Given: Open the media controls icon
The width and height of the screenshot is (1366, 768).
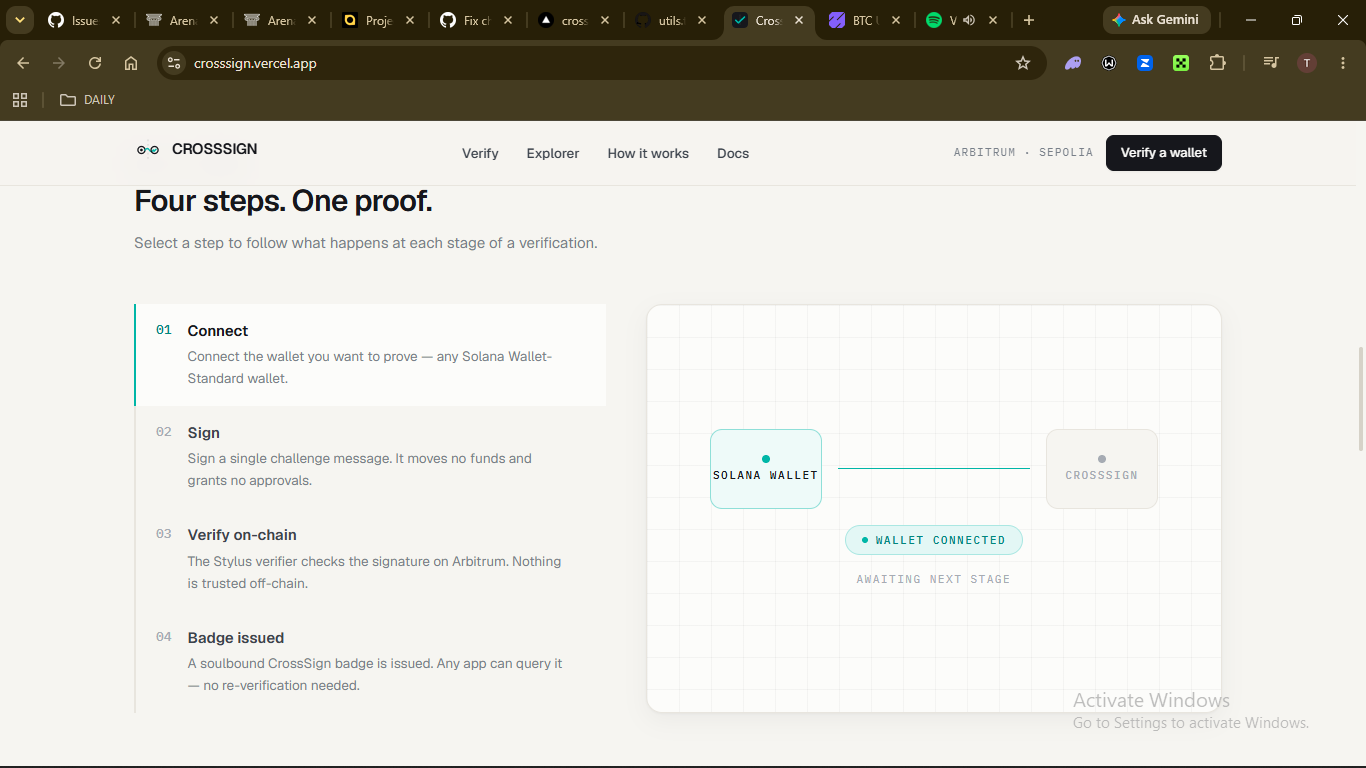Looking at the screenshot, I should point(1271,63).
